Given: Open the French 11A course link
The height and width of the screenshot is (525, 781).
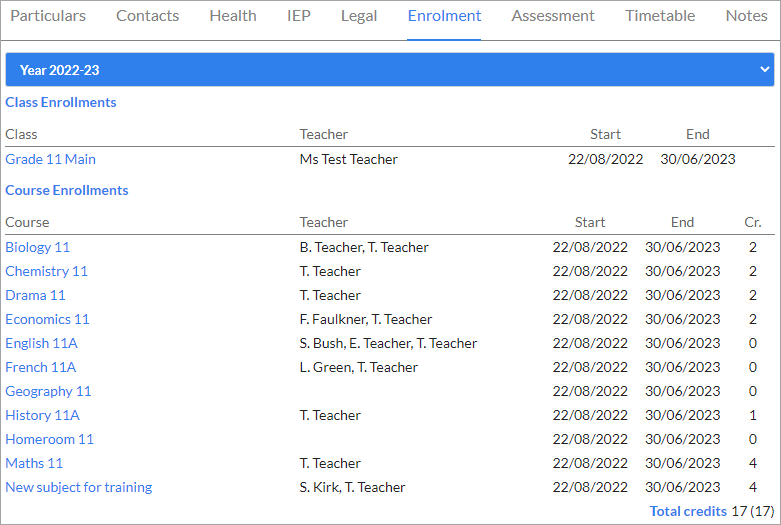Looking at the screenshot, I should pyautogui.click(x=40, y=367).
